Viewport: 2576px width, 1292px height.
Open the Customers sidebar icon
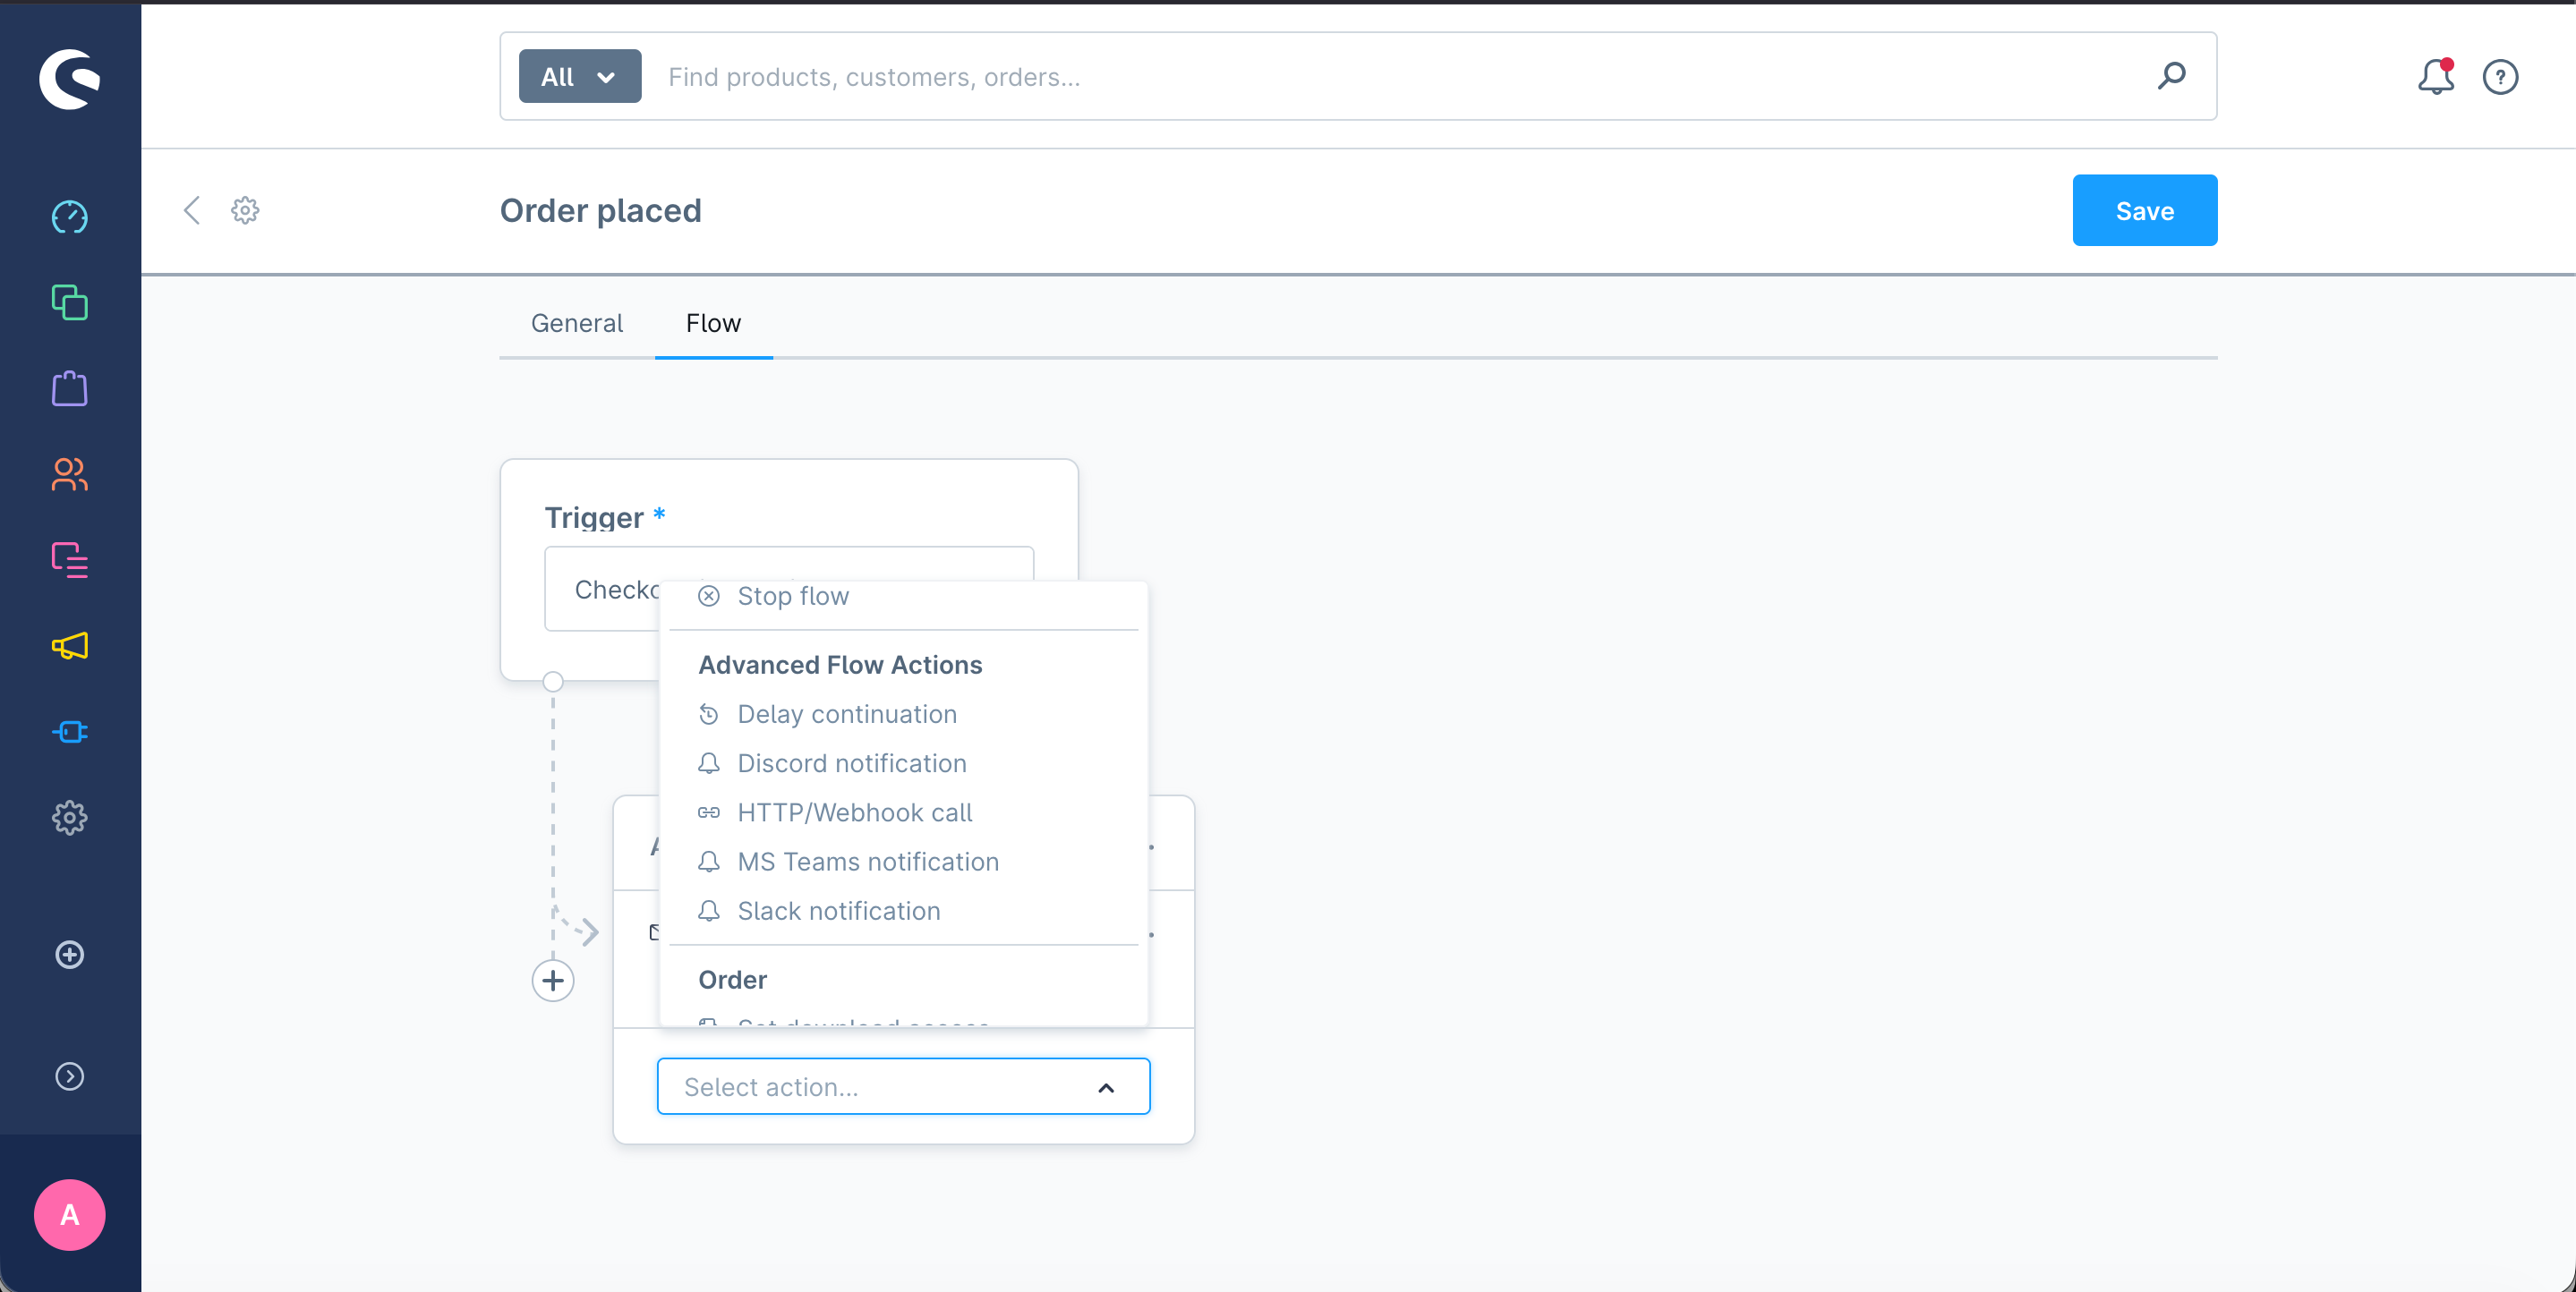click(x=69, y=474)
